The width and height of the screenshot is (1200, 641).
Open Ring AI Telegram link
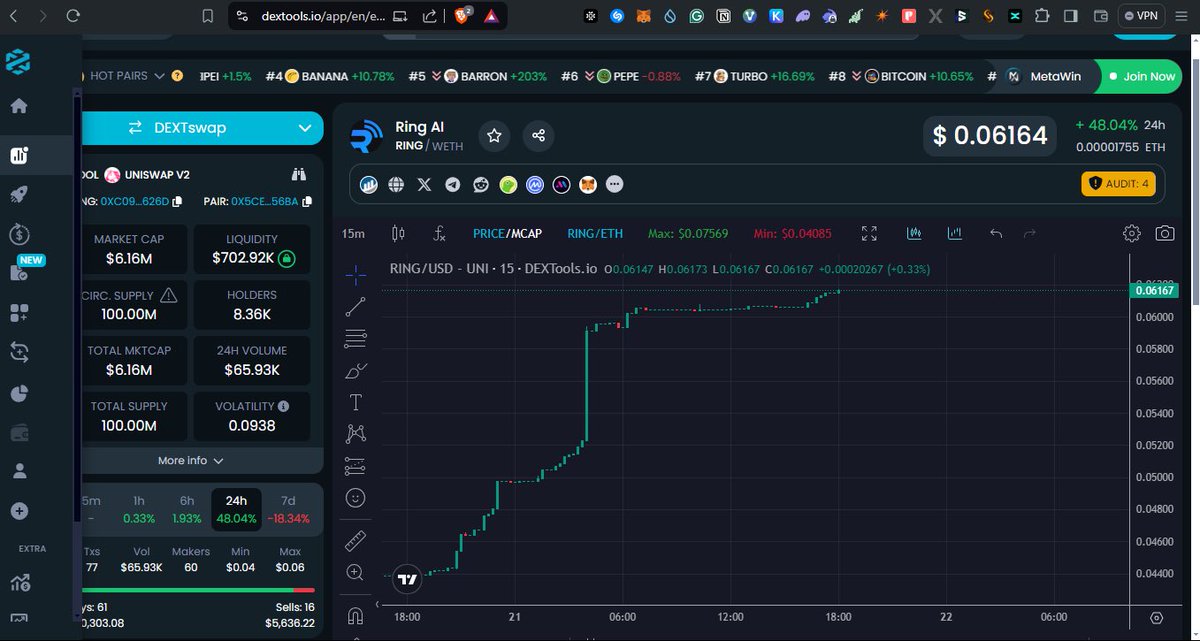452,185
